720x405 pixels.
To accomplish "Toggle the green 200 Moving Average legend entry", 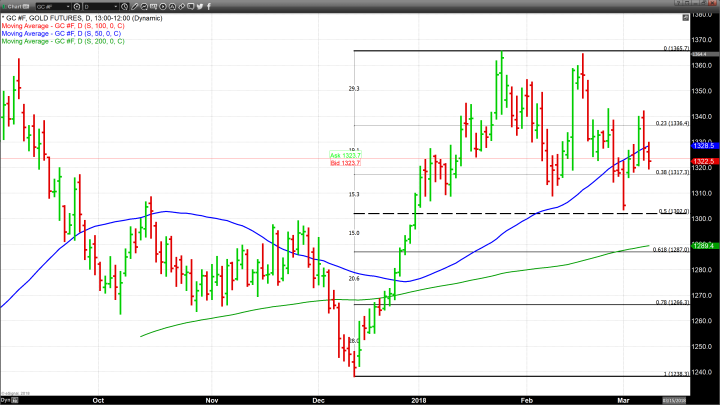I will point(60,40).
